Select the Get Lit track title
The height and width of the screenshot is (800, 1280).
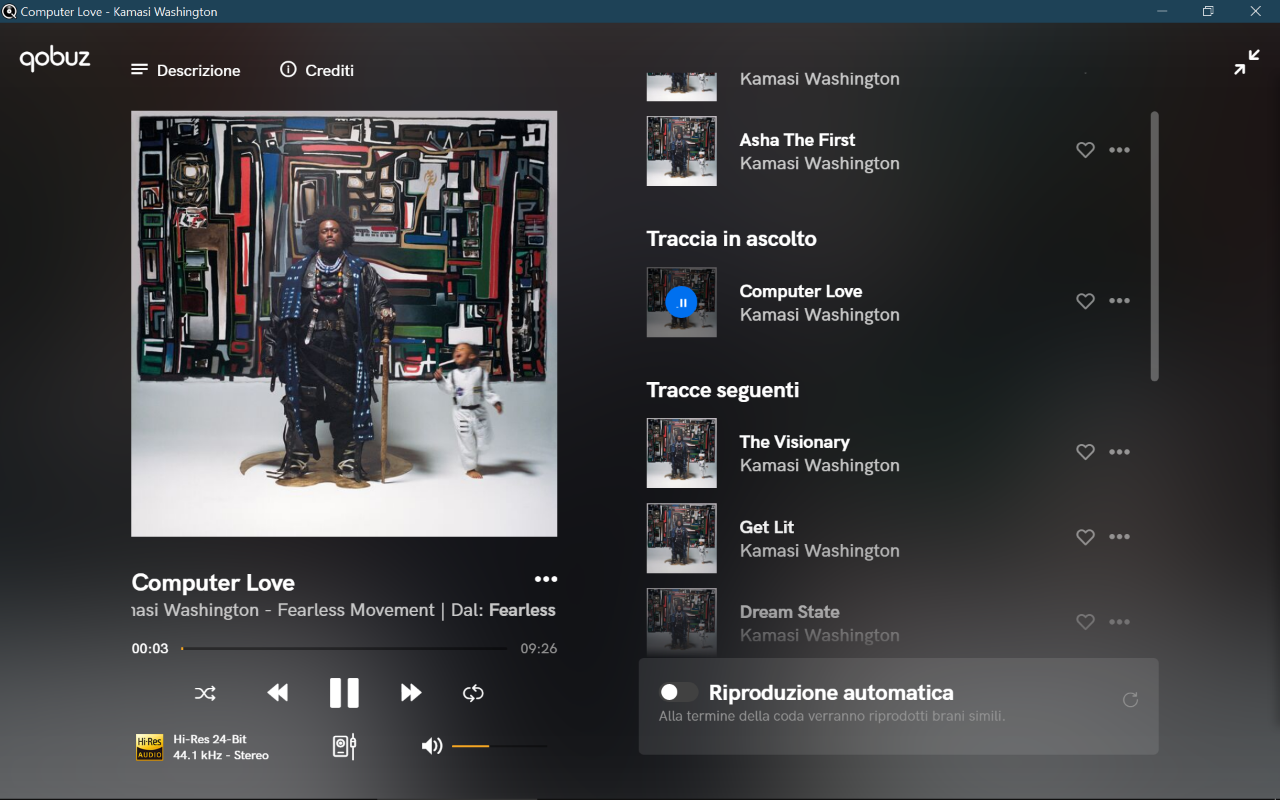[767, 527]
